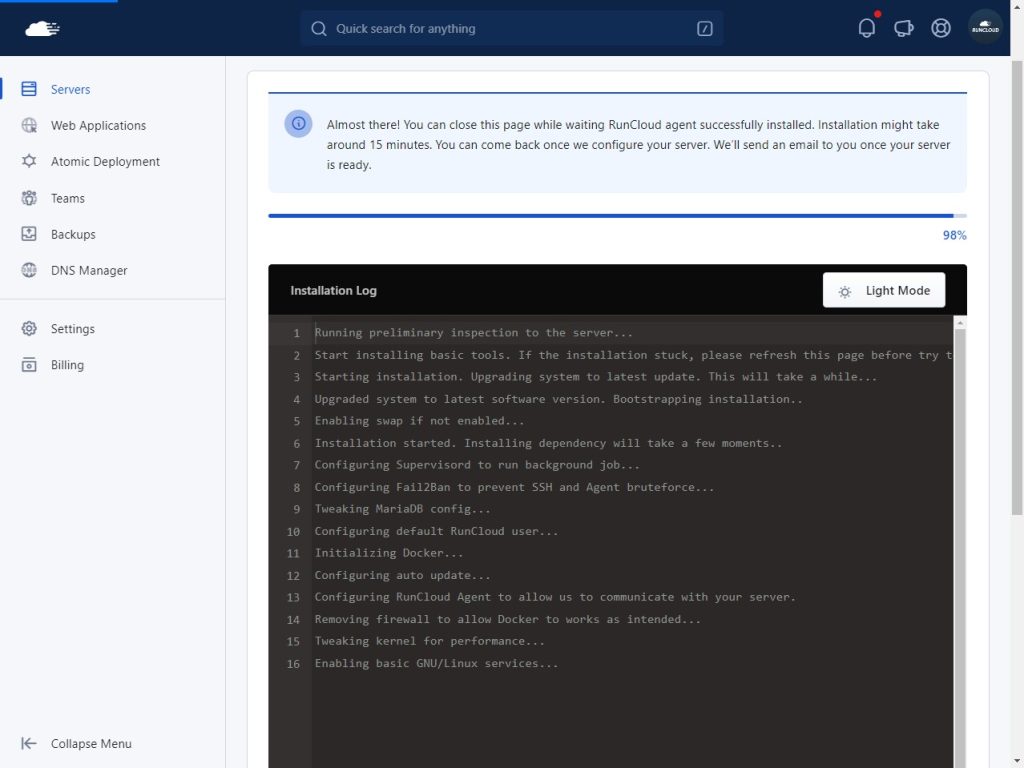Viewport: 1024px width, 768px height.
Task: Click the Atomic Deployment icon
Action: 29,161
